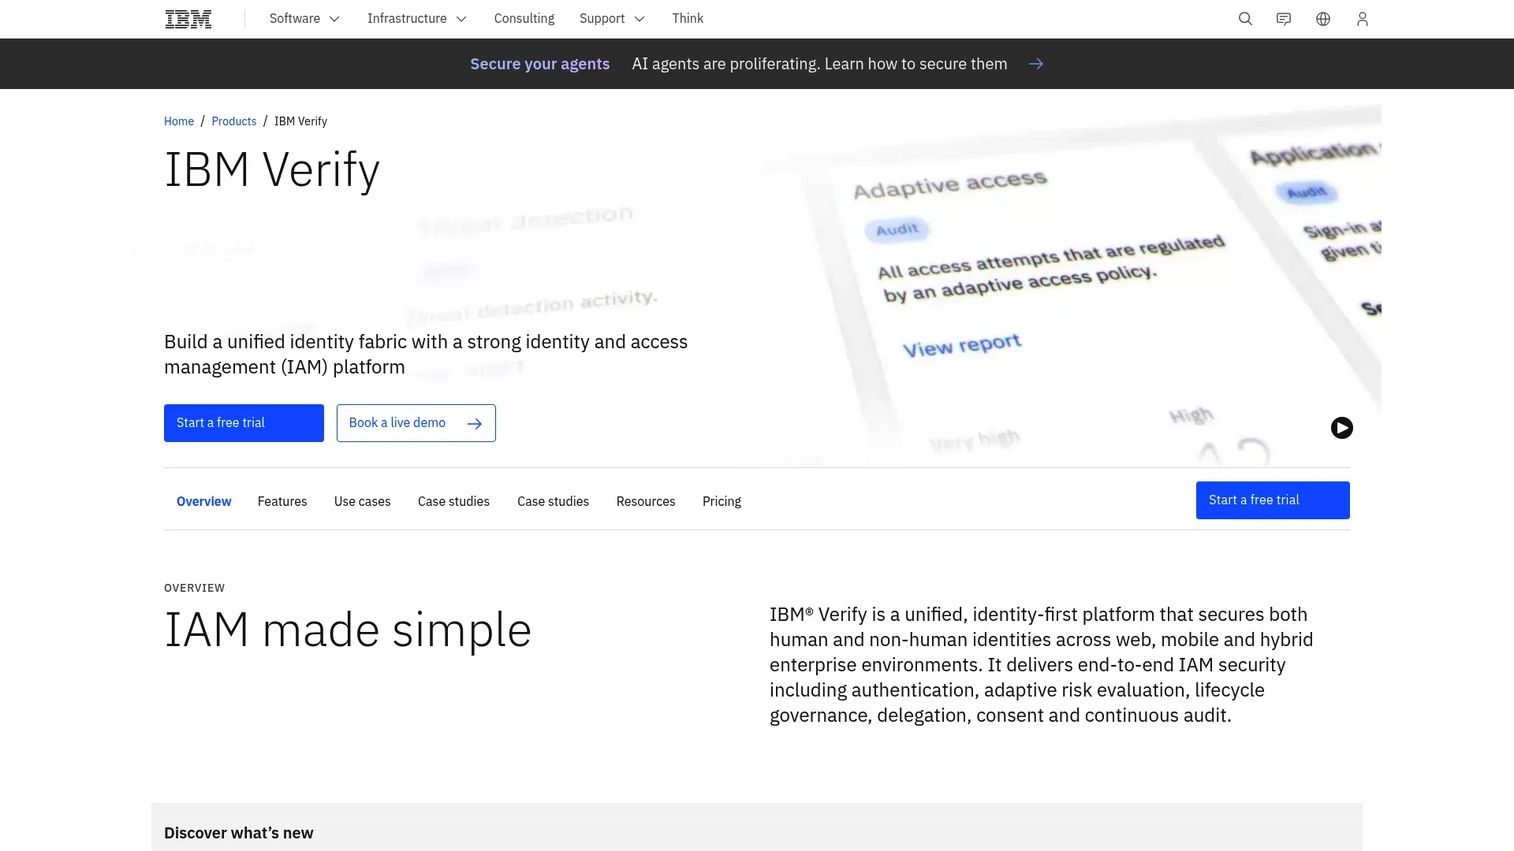
Task: Click Book a live demo button
Action: (x=416, y=423)
